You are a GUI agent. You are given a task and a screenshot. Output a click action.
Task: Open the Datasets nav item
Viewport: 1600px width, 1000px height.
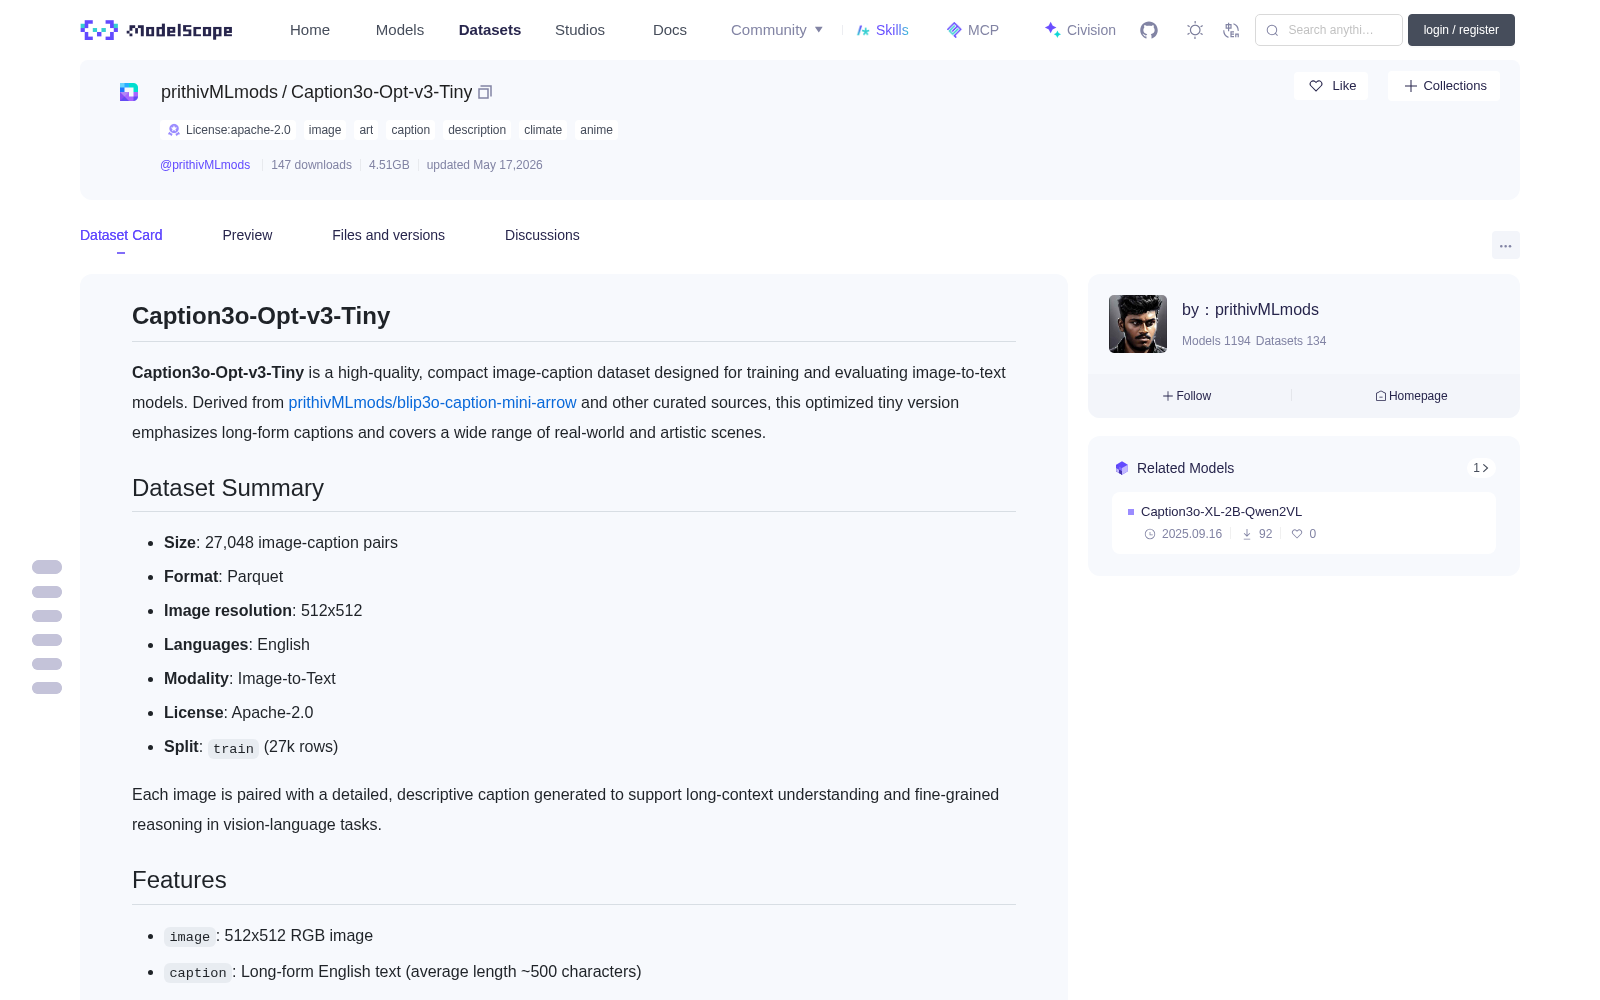490,30
